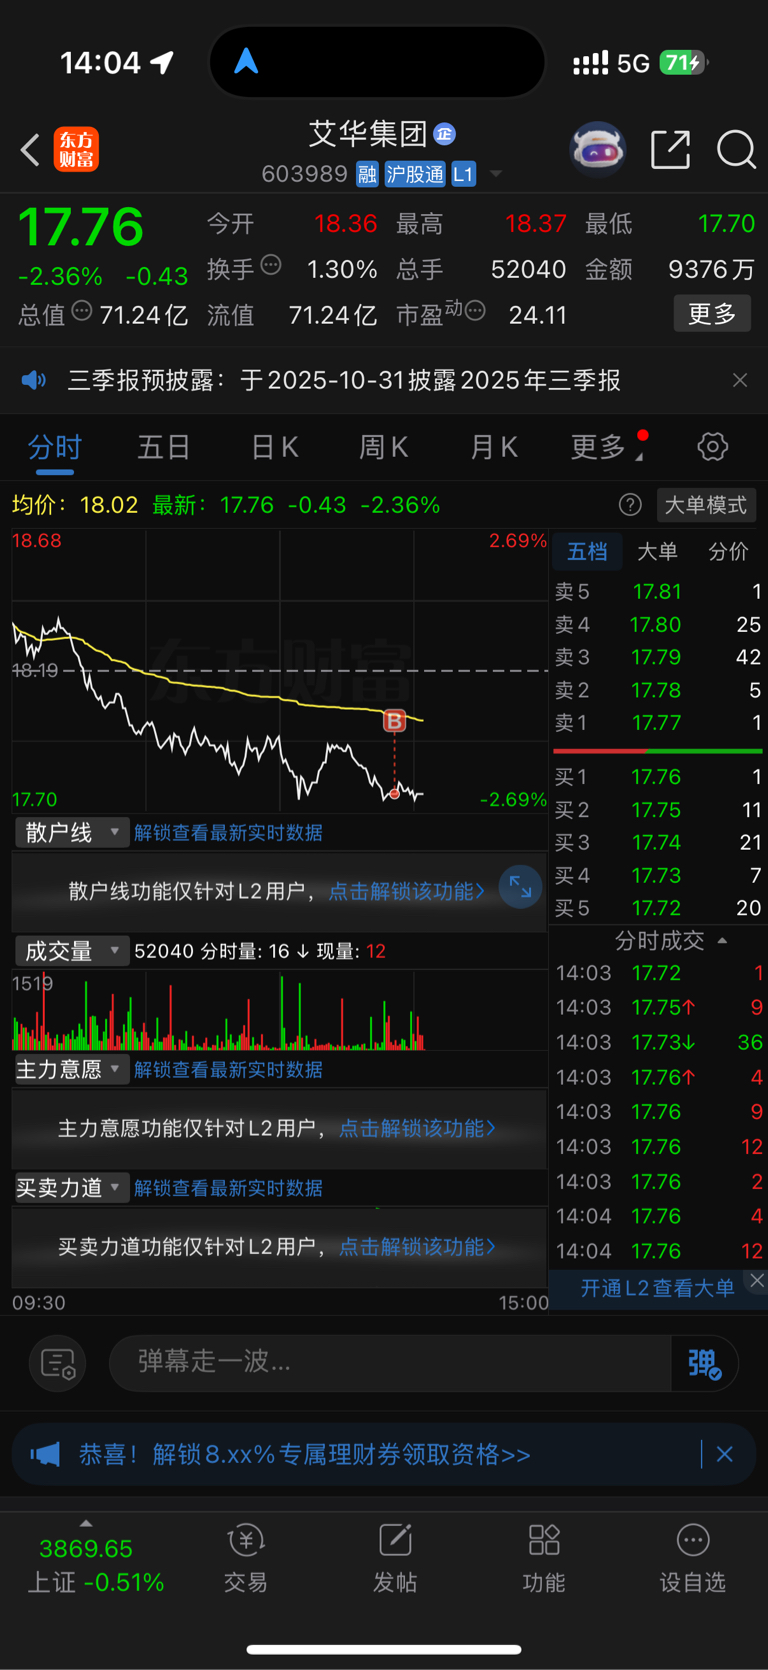768x1670 pixels.
Task: Tap the 总值 info circle icon
Action: point(82,311)
